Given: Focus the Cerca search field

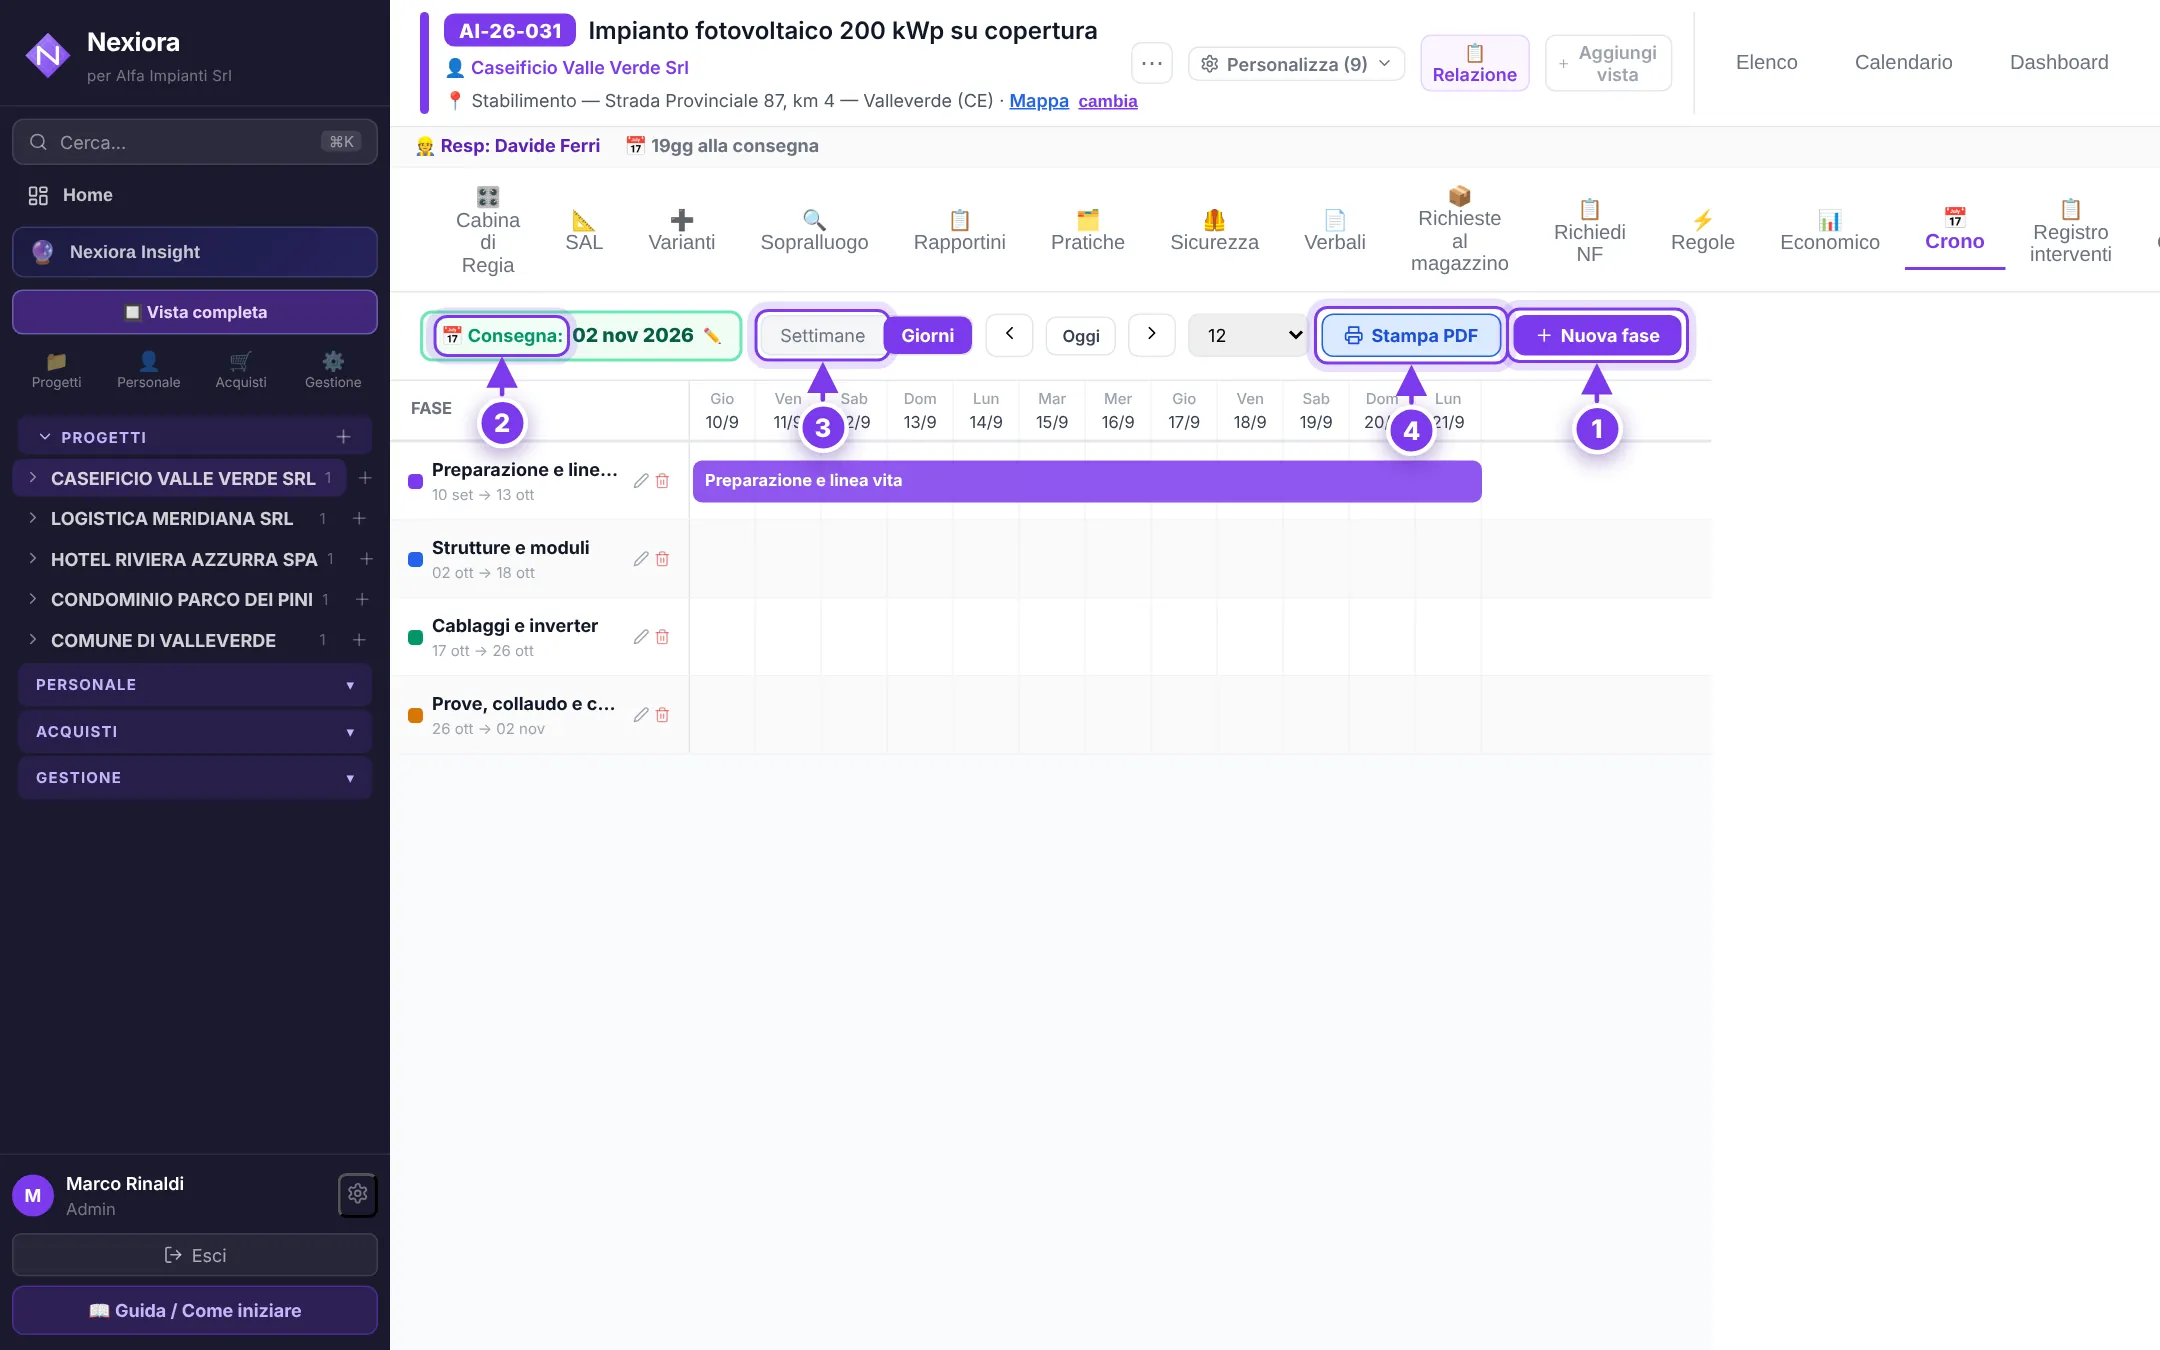Looking at the screenshot, I should [x=195, y=142].
